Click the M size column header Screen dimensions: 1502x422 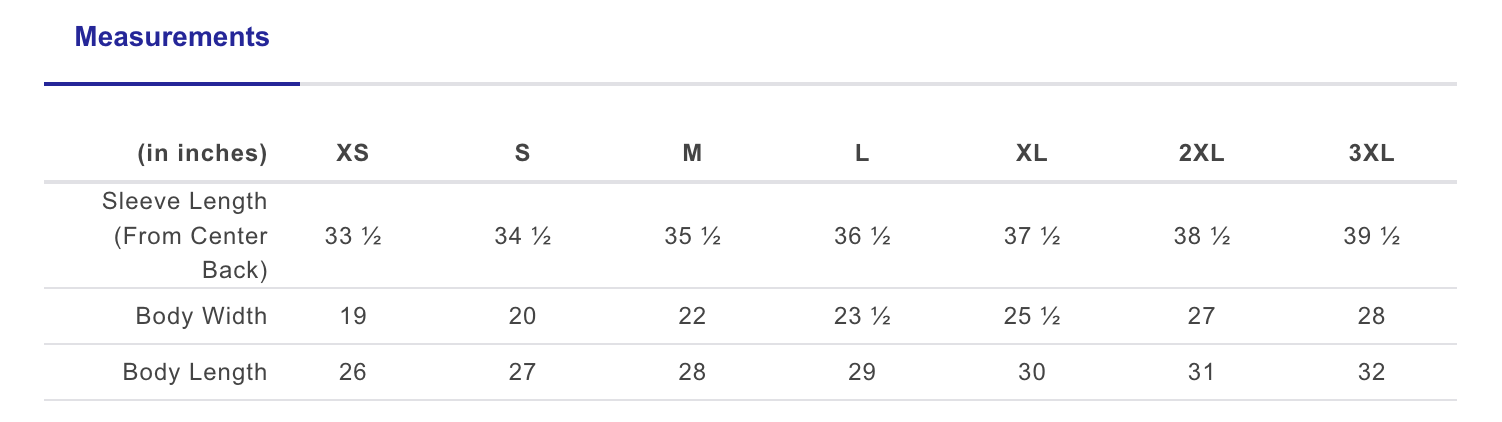click(x=692, y=154)
